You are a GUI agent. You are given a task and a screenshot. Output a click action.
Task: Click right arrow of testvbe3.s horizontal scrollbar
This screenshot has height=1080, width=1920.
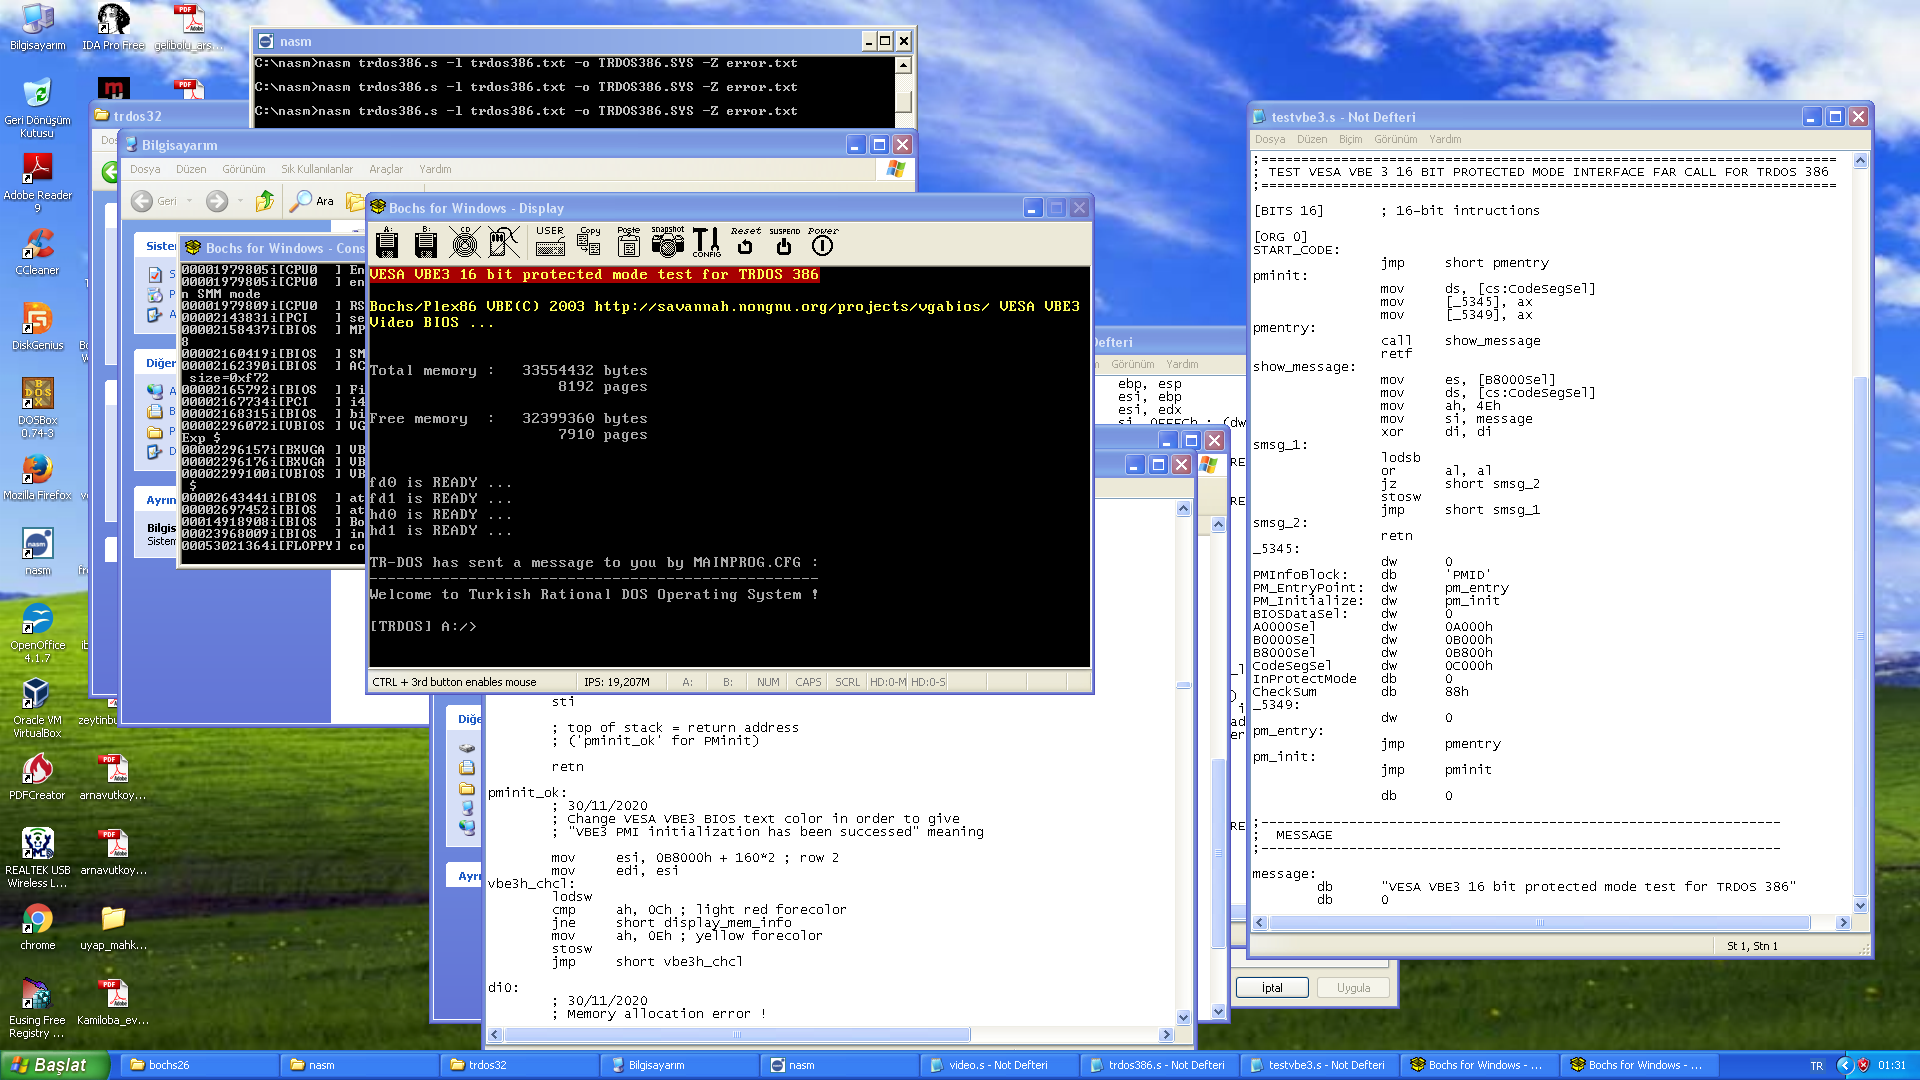click(x=1843, y=923)
